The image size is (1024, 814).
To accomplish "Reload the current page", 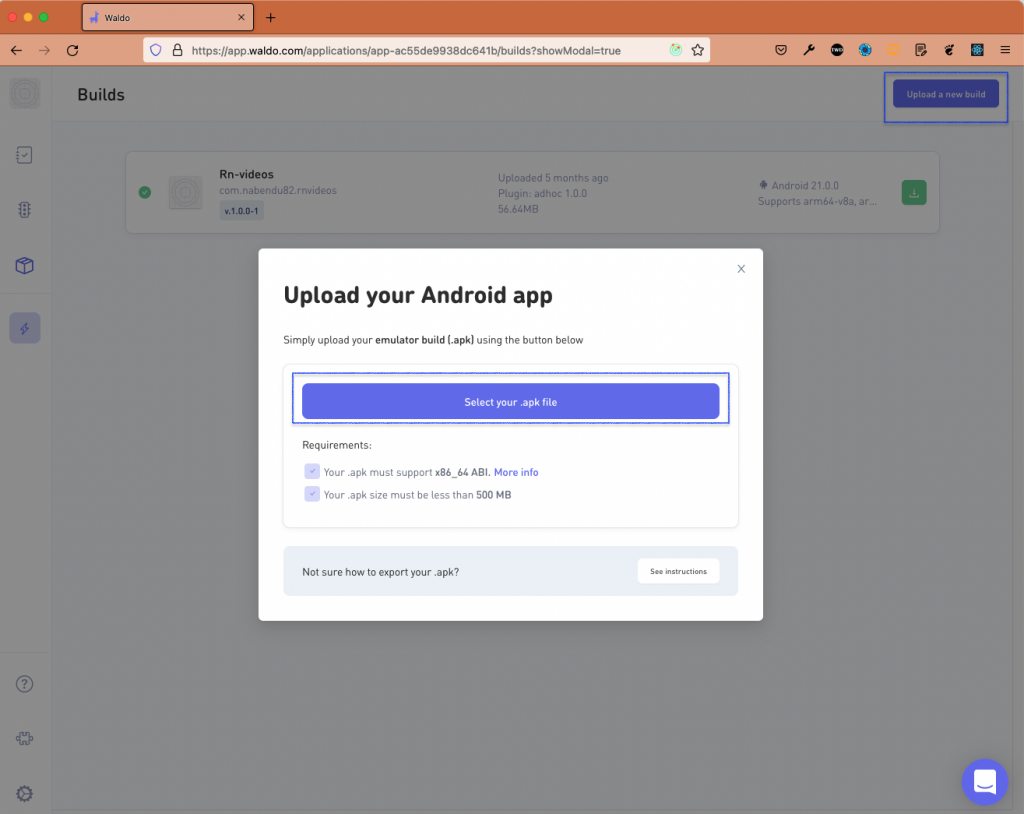I will coord(72,50).
